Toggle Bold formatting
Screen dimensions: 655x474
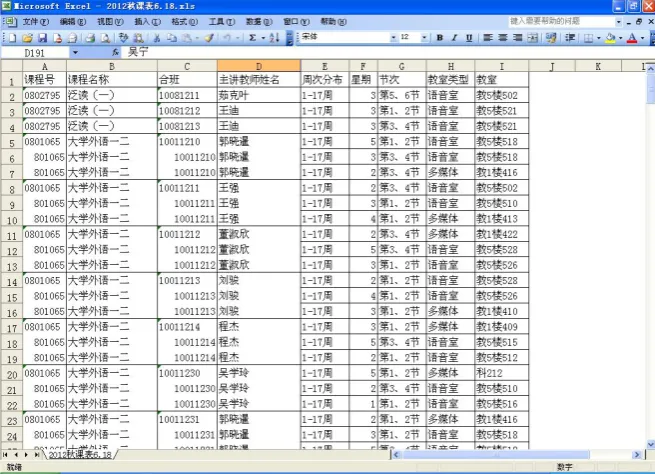coord(439,38)
